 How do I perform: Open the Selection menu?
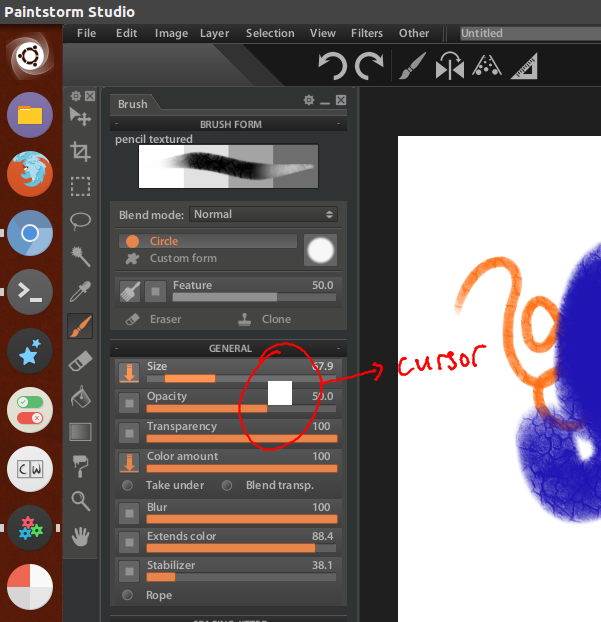point(270,33)
